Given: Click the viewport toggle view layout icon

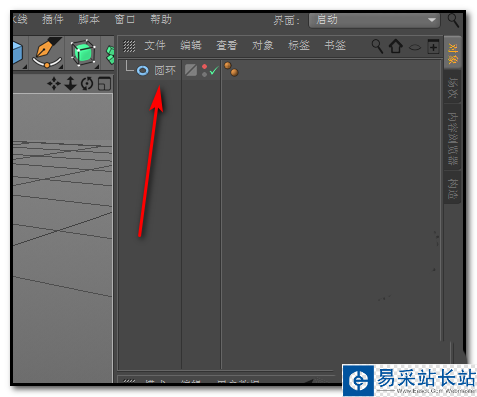Looking at the screenshot, I should point(104,84).
